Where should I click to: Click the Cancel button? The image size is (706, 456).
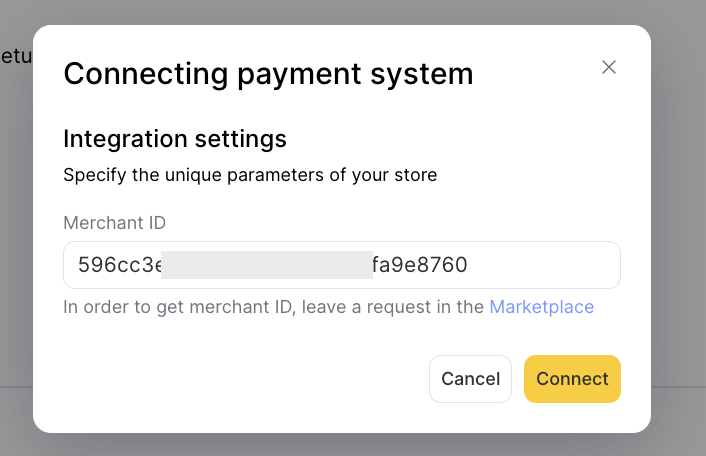(x=471, y=379)
